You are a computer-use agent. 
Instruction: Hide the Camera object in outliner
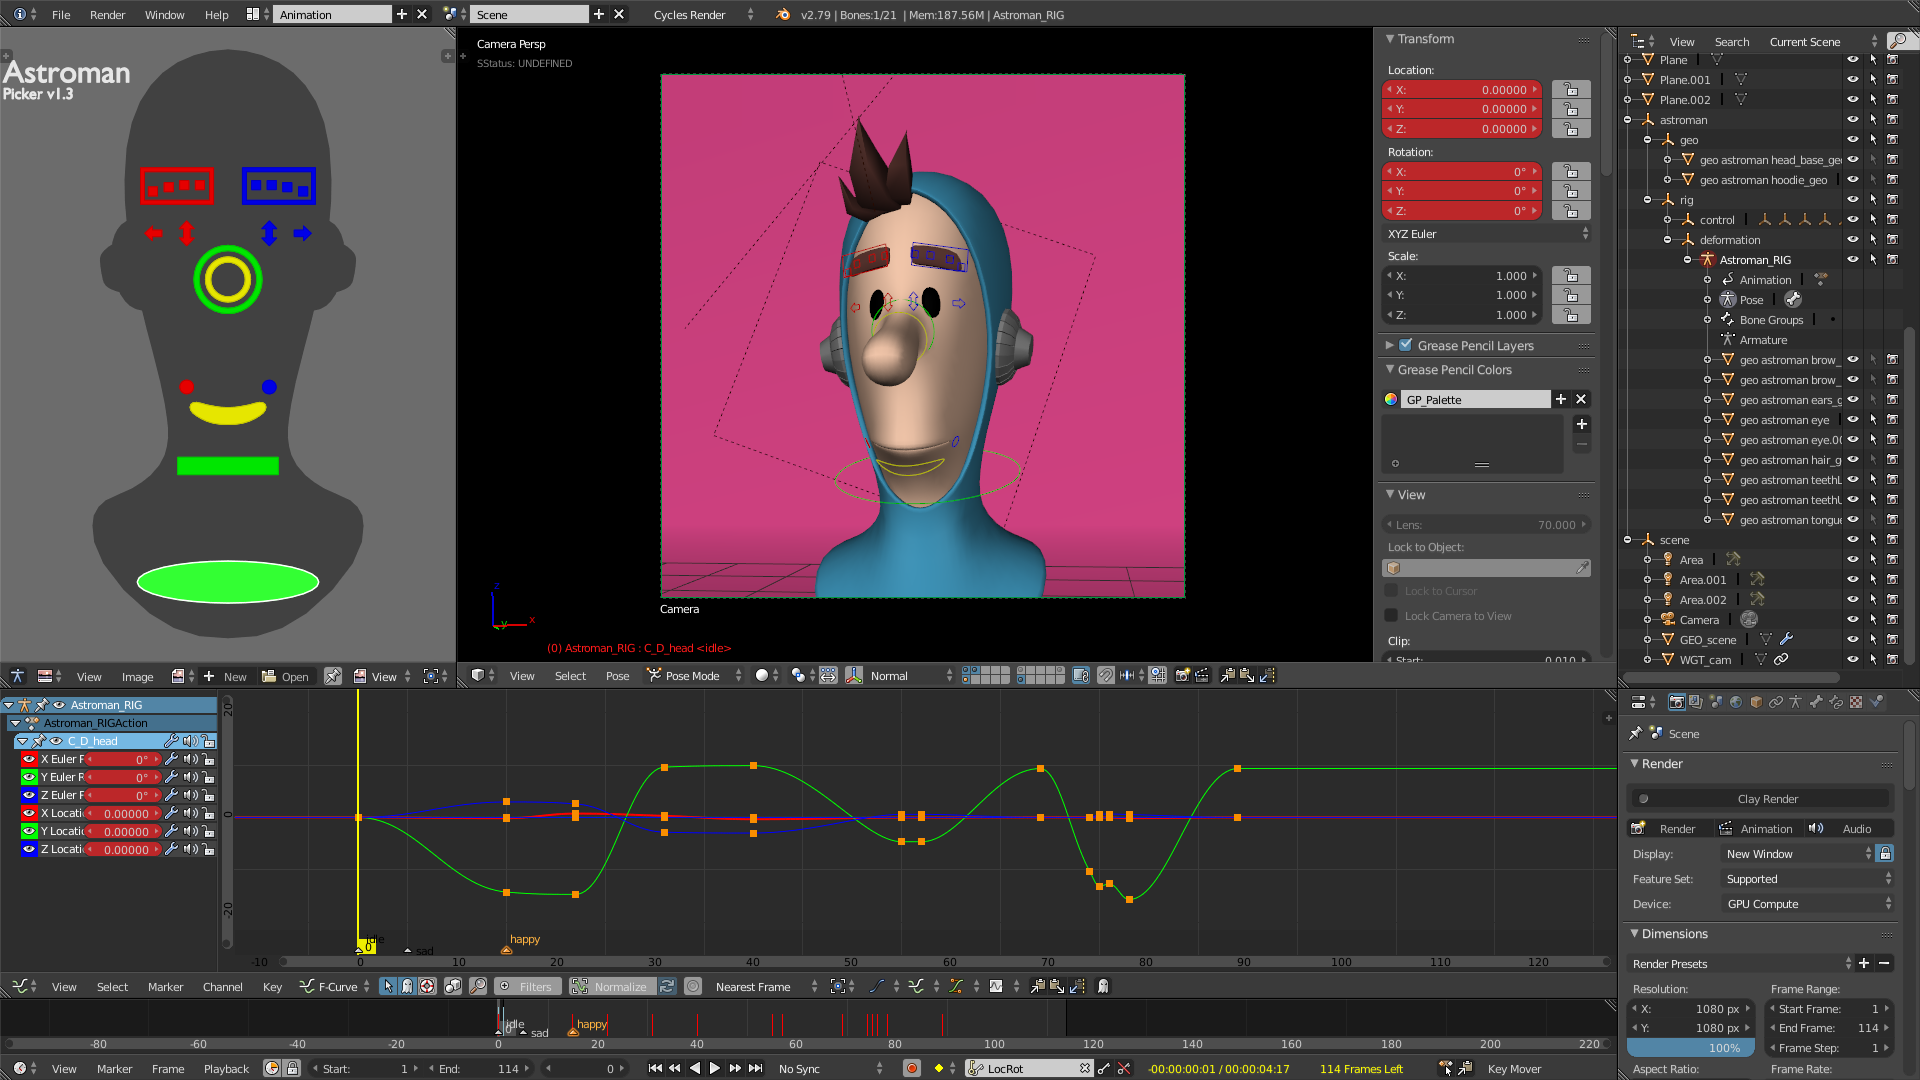pyautogui.click(x=1852, y=619)
